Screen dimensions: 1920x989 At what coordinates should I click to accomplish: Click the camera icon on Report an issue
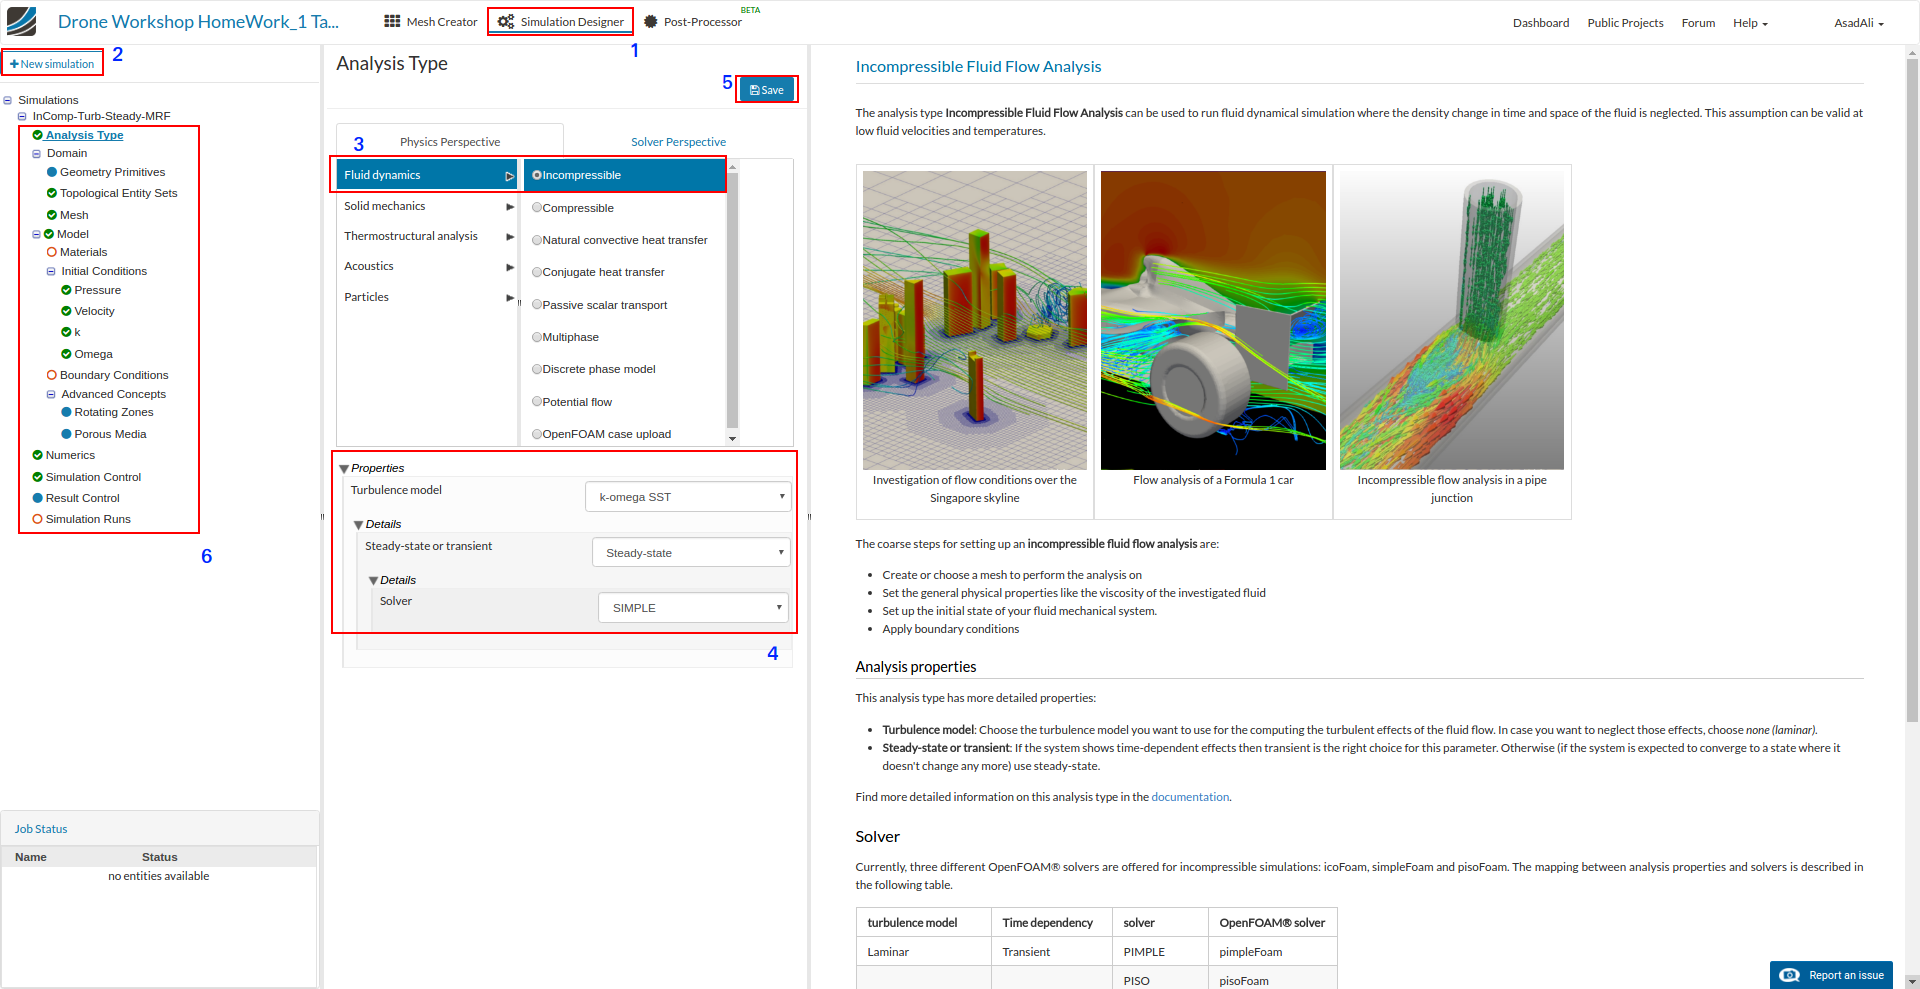(x=1790, y=975)
